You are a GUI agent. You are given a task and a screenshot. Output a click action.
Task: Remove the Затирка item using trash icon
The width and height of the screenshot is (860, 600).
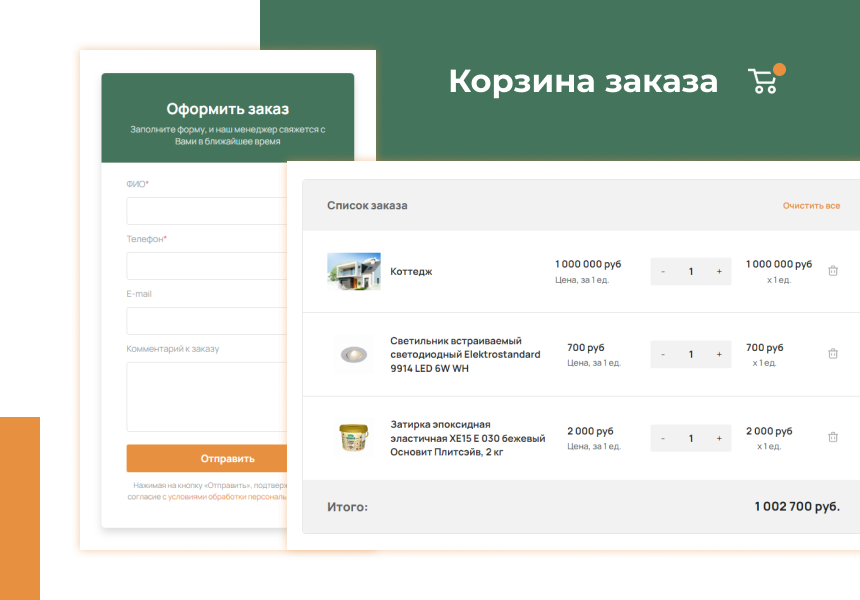click(833, 438)
